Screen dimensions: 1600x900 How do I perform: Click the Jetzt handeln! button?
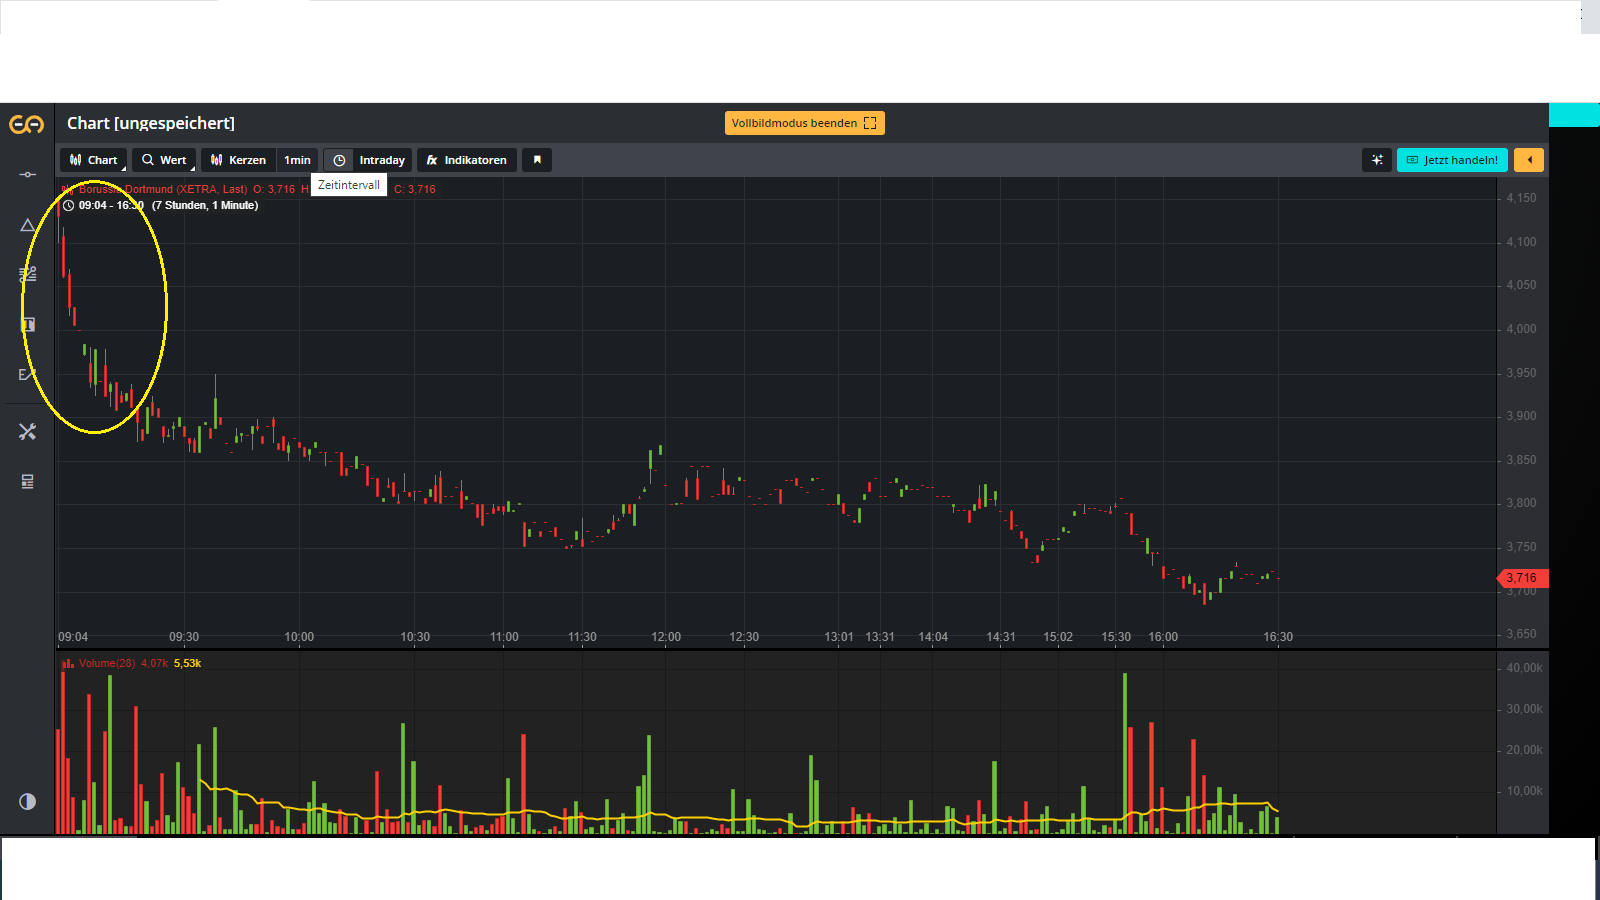pos(1452,160)
